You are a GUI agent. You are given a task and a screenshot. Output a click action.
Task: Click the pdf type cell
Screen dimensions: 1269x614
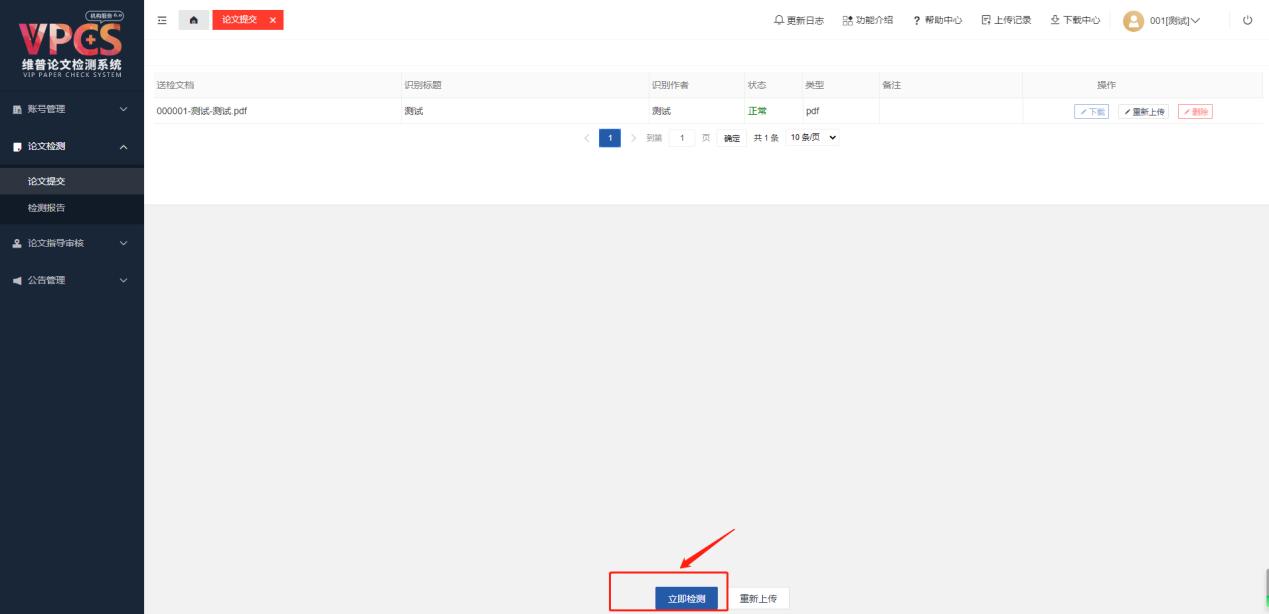pos(812,111)
